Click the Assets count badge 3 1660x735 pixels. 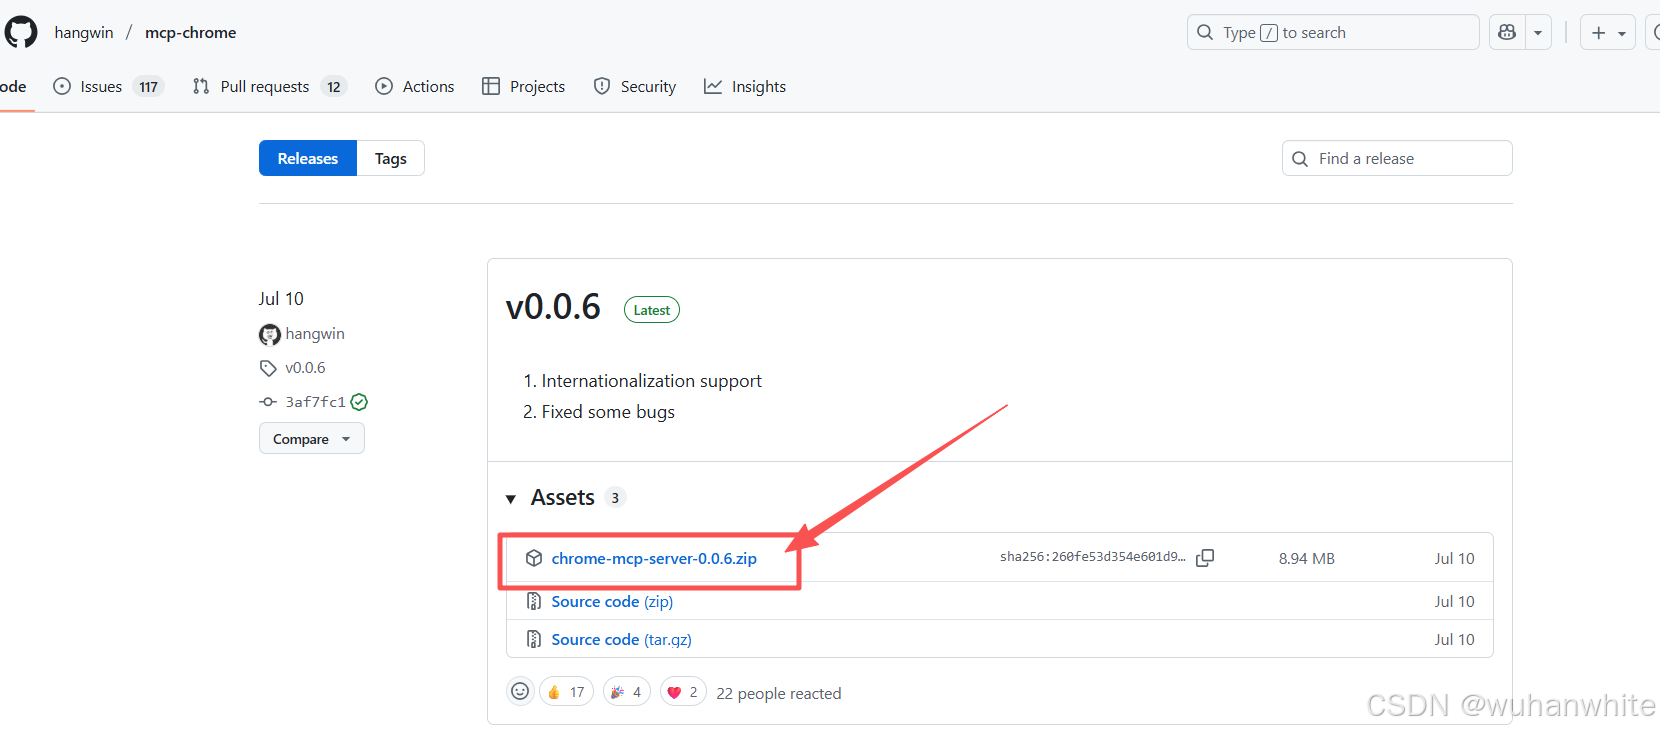click(615, 498)
